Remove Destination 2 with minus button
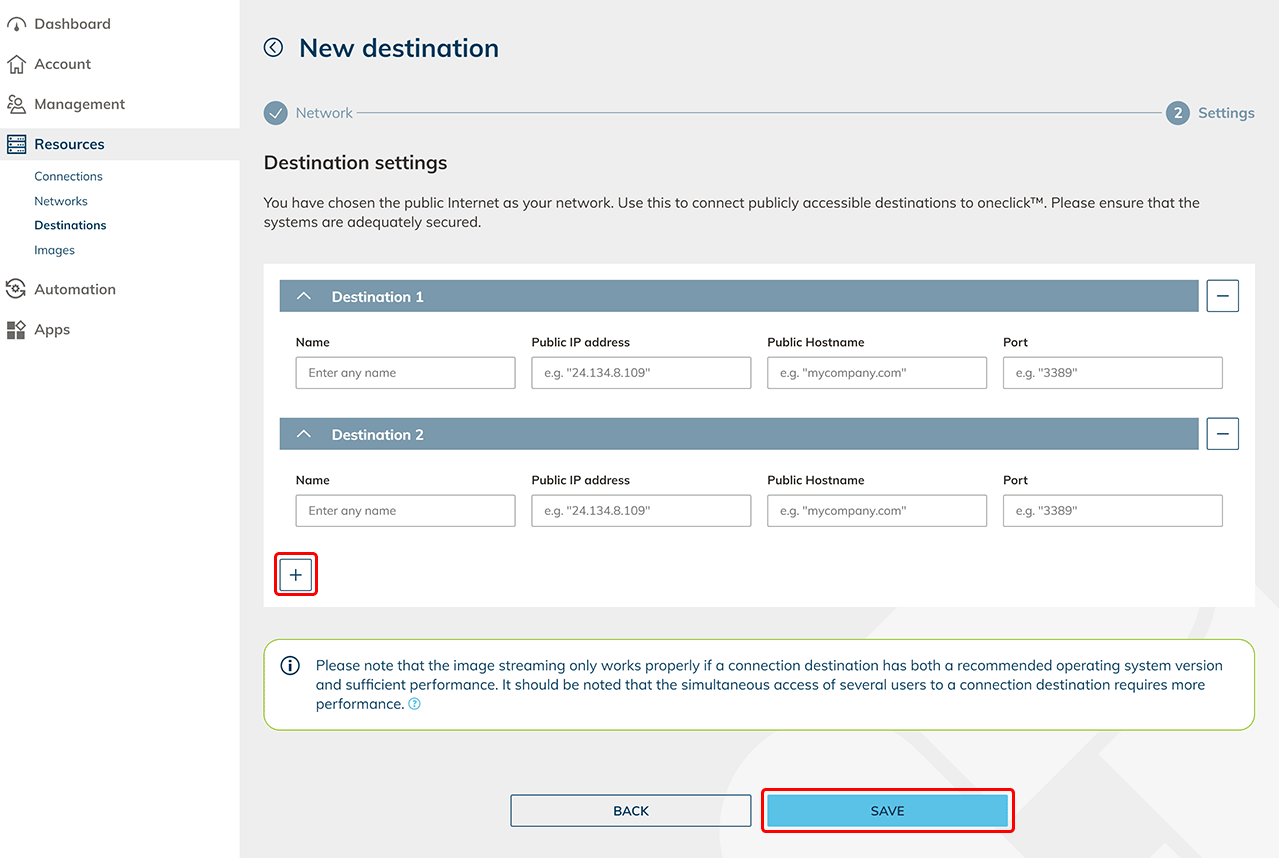 click(x=1222, y=434)
